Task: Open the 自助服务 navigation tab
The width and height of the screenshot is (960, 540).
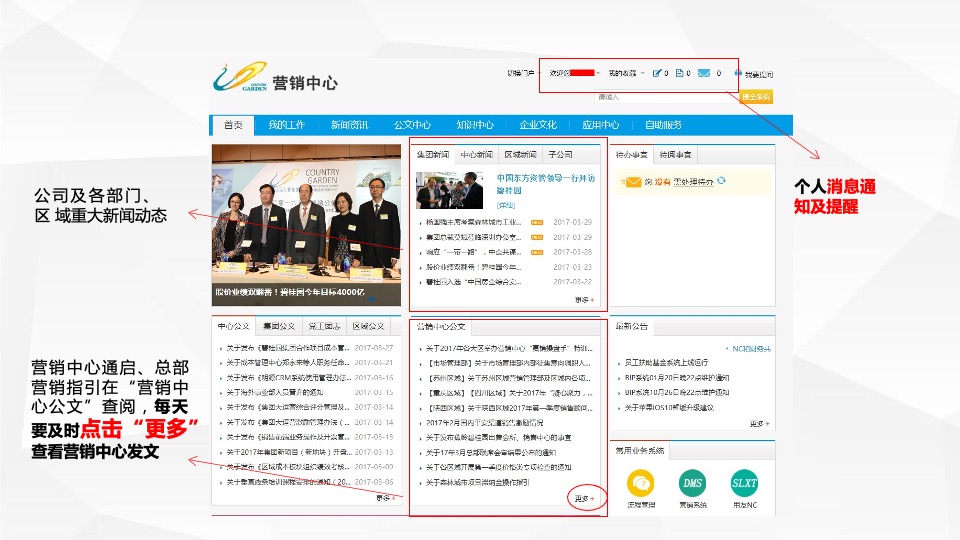Action: 664,125
